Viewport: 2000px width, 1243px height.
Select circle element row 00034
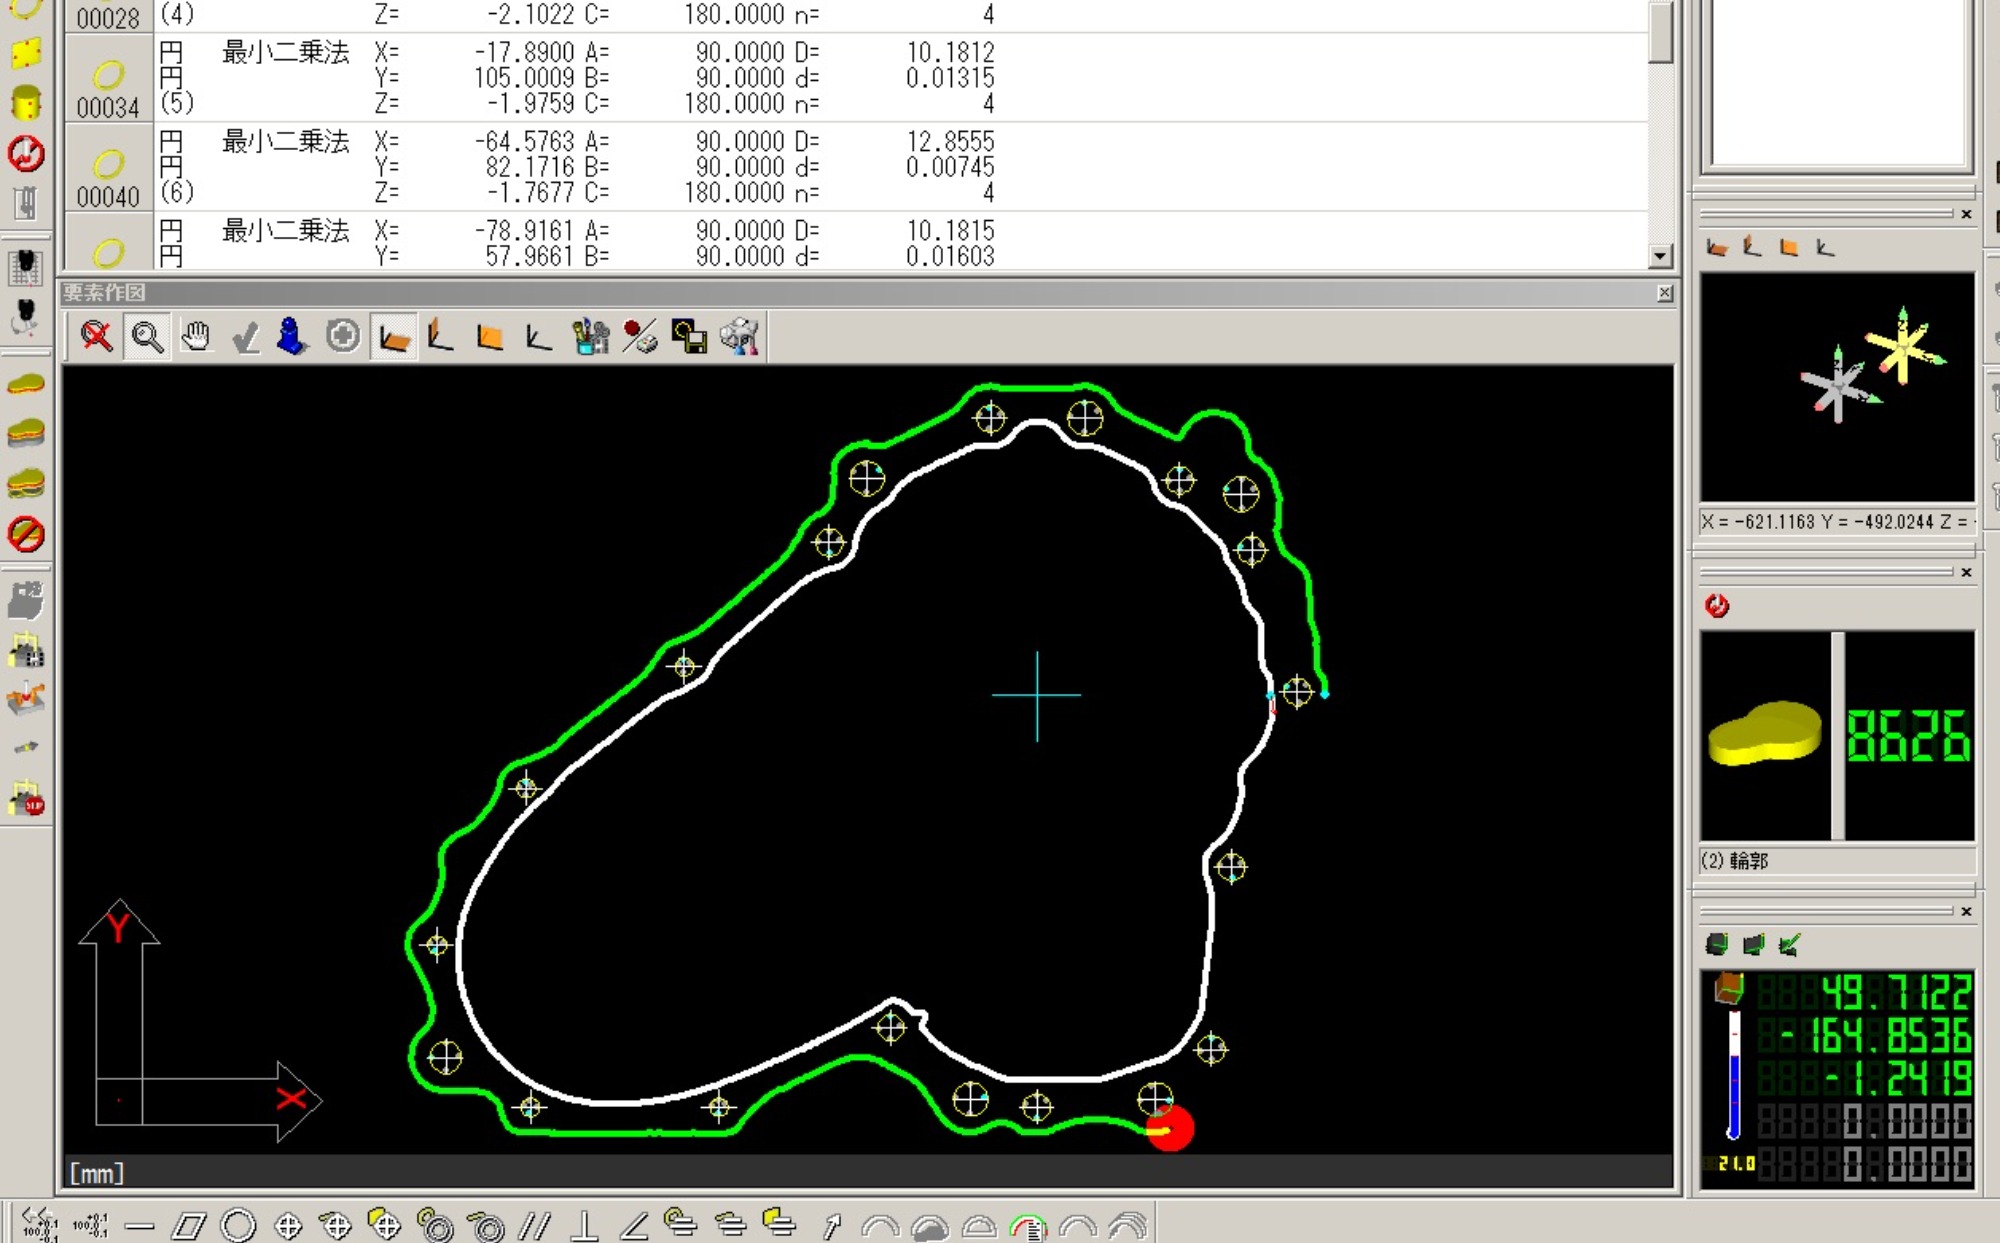pos(108,78)
